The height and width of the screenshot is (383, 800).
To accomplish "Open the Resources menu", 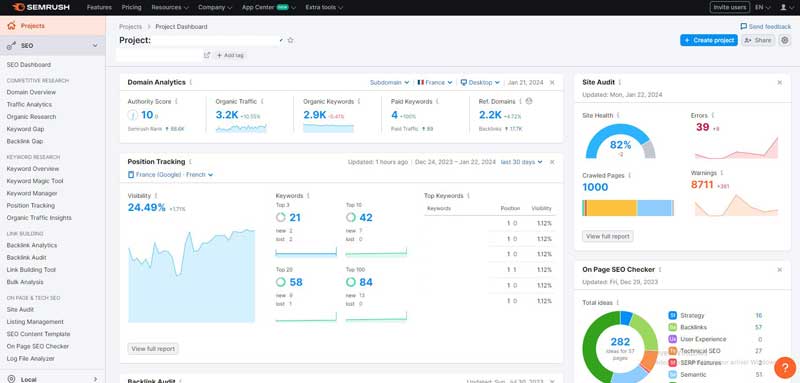I will (x=170, y=8).
